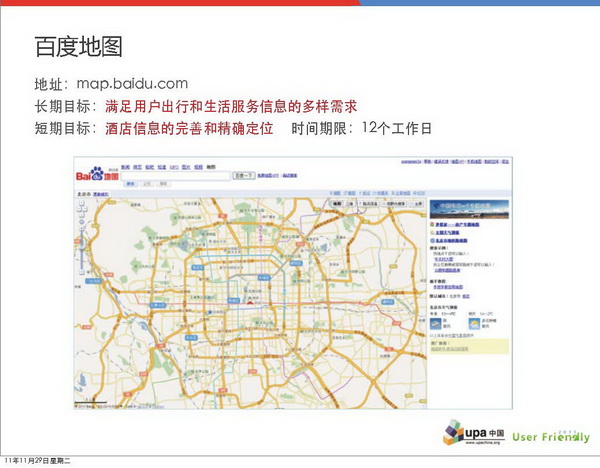Click the search-in-view button on map
The width and height of the screenshot is (600, 468).
click(393, 204)
